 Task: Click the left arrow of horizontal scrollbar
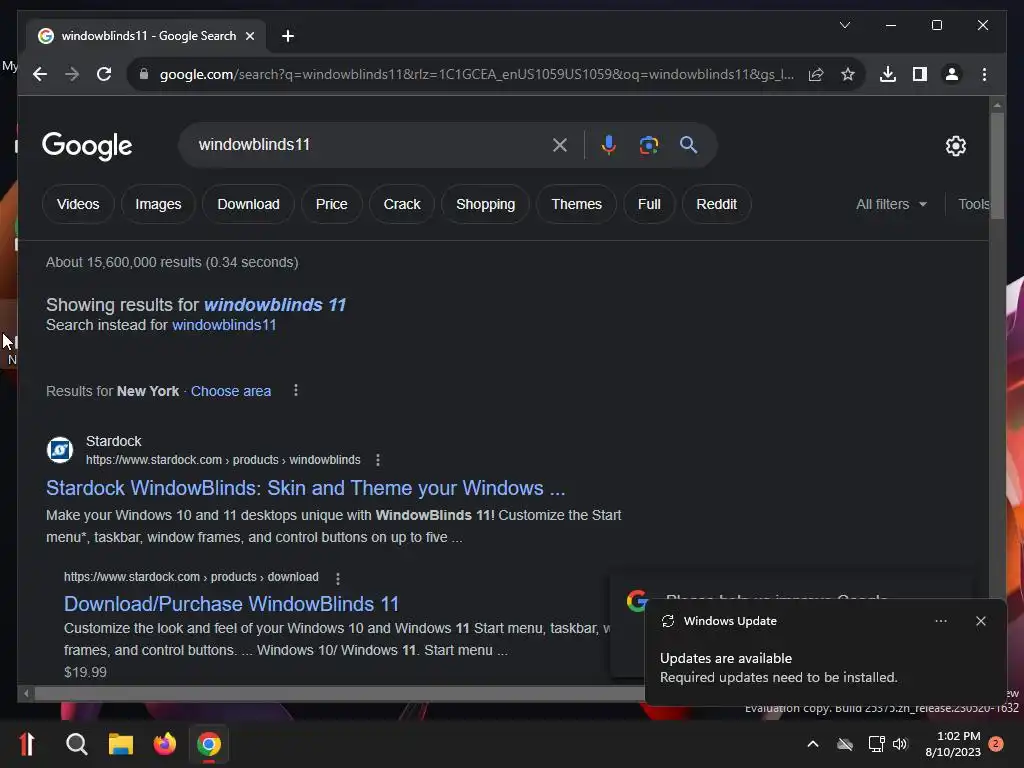(x=26, y=694)
